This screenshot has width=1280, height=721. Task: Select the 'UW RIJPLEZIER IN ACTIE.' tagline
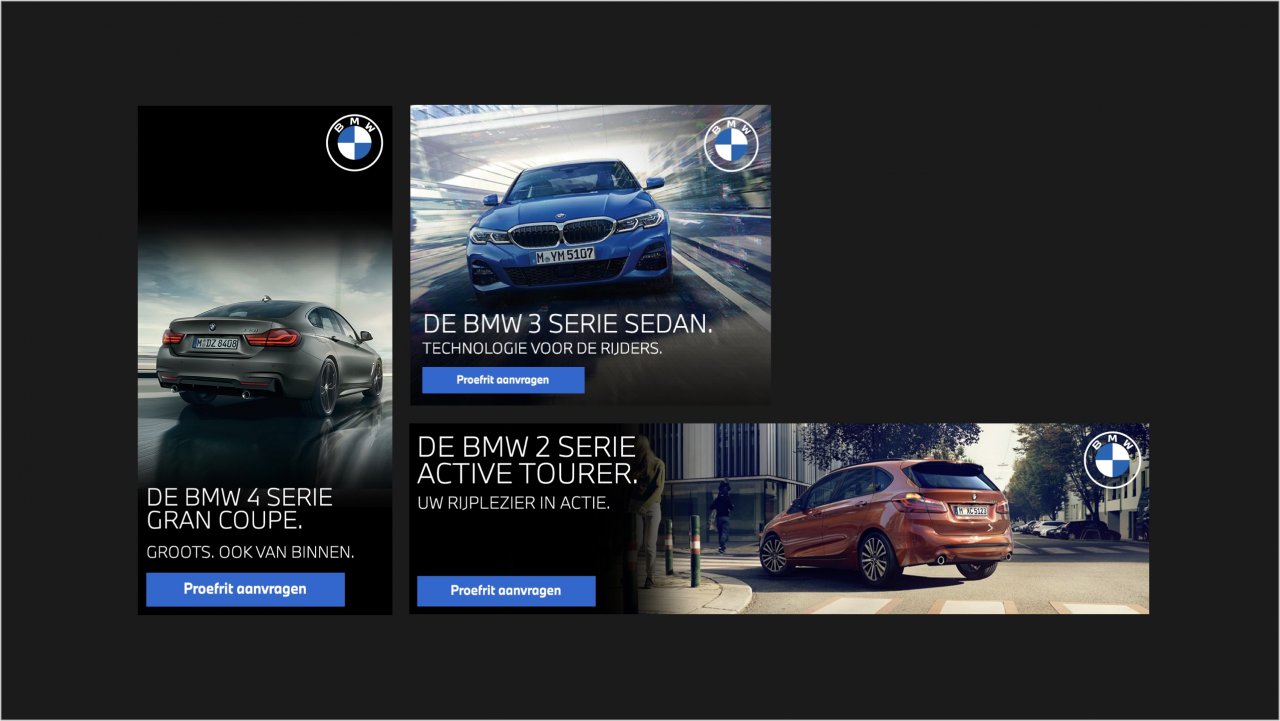pos(513,503)
